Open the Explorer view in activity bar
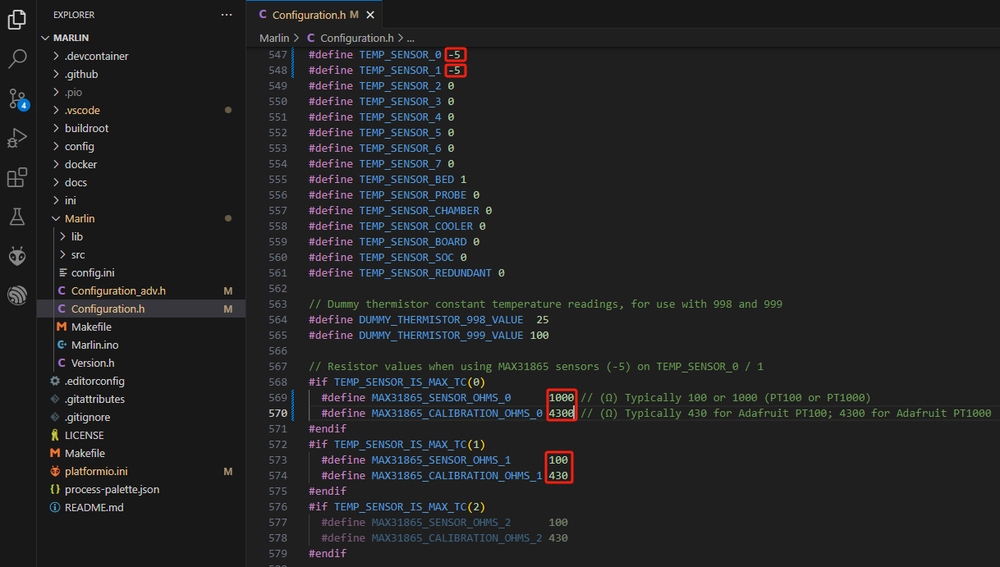The image size is (1000, 567). tap(17, 19)
